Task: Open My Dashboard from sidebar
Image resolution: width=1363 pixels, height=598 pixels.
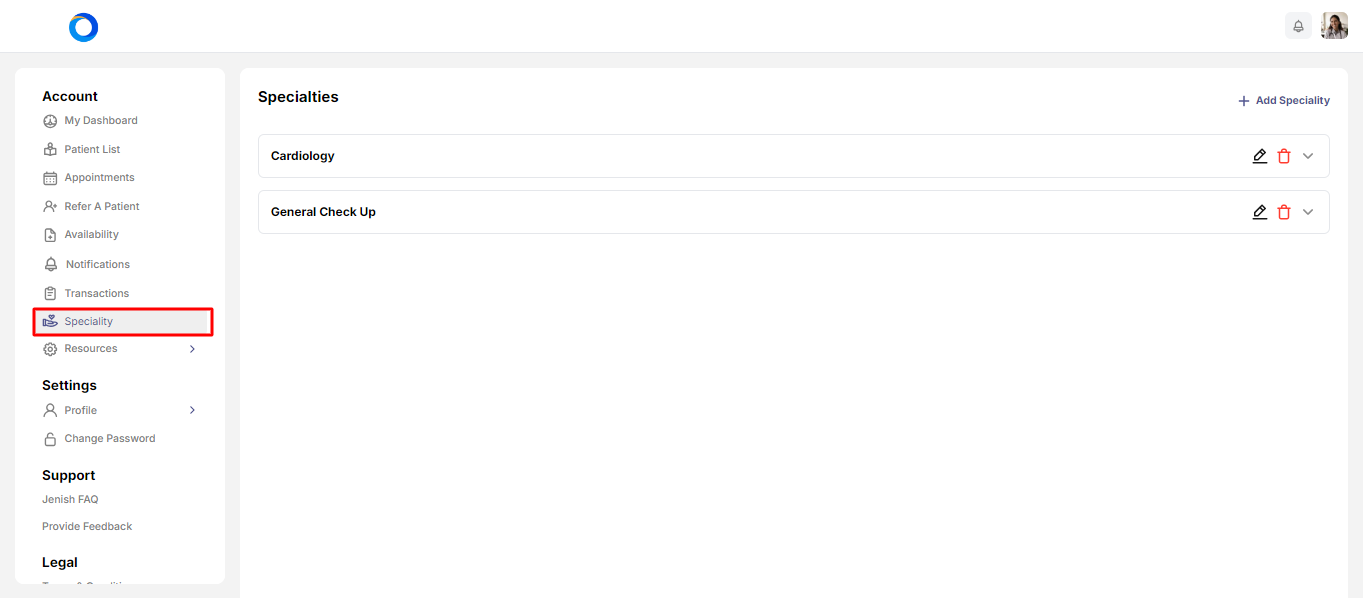Action: coord(100,121)
